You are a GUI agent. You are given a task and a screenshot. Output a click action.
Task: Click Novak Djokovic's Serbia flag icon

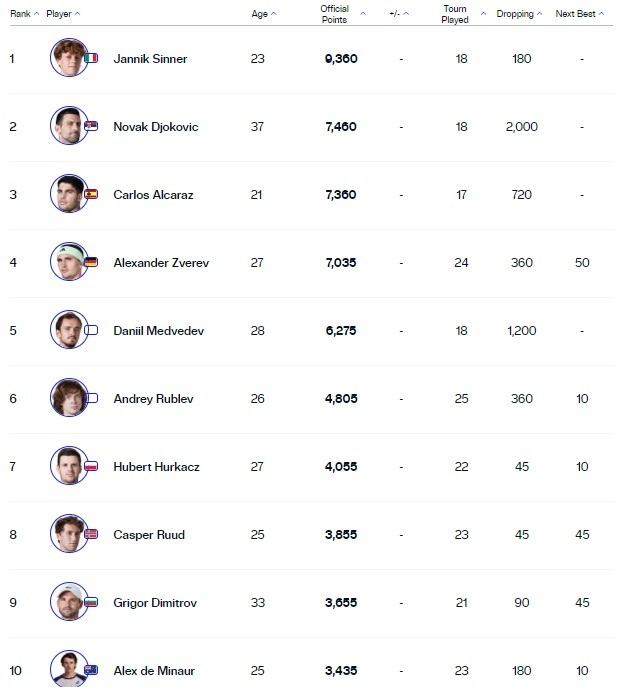[x=92, y=126]
